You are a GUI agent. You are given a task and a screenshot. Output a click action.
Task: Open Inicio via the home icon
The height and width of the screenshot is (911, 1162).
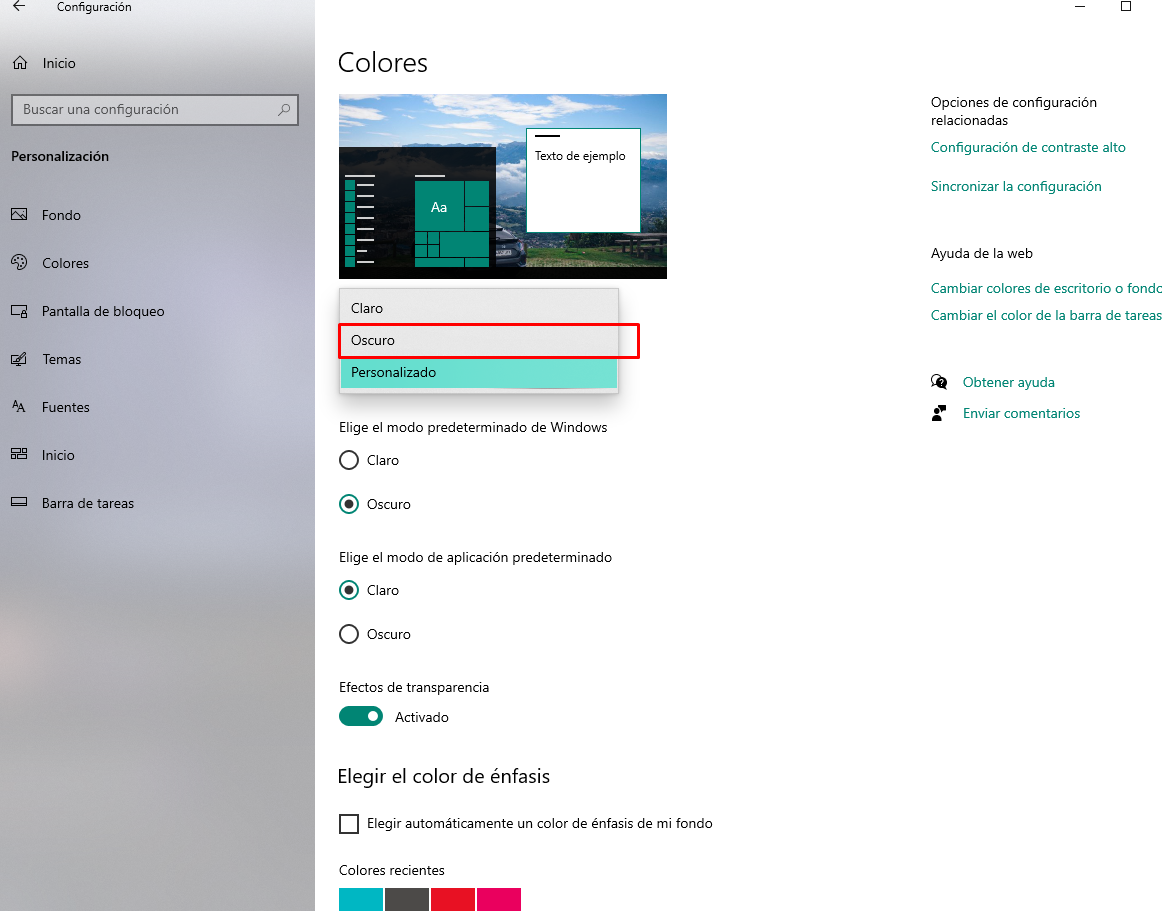tap(19, 63)
